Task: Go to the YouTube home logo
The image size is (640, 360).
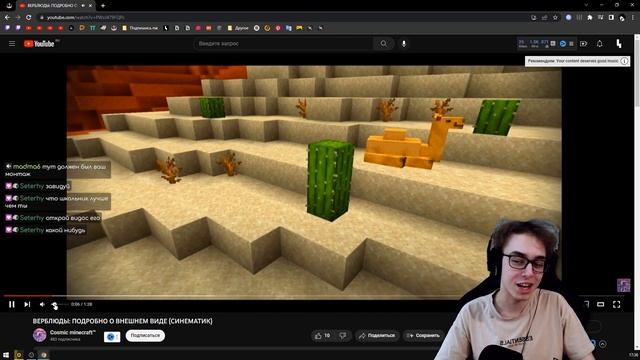Action: coord(39,44)
